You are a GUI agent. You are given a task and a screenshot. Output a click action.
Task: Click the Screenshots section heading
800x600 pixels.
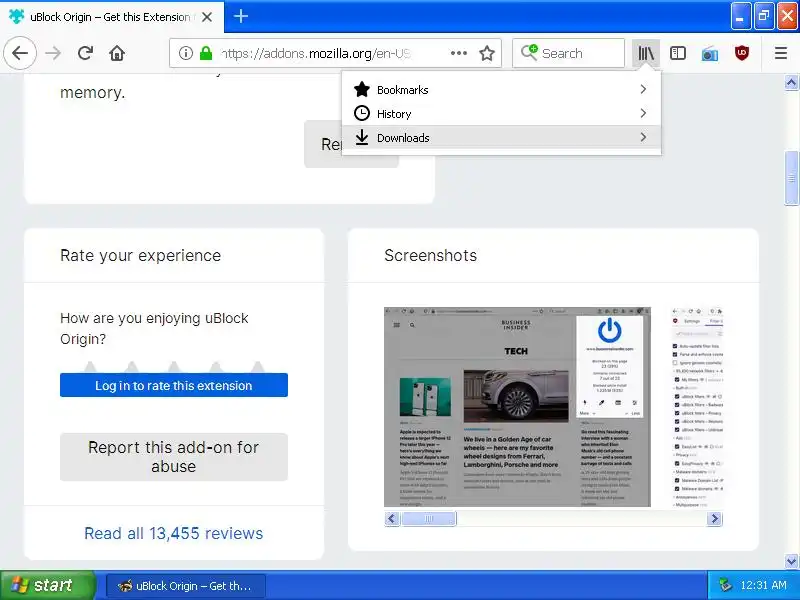coord(431,255)
